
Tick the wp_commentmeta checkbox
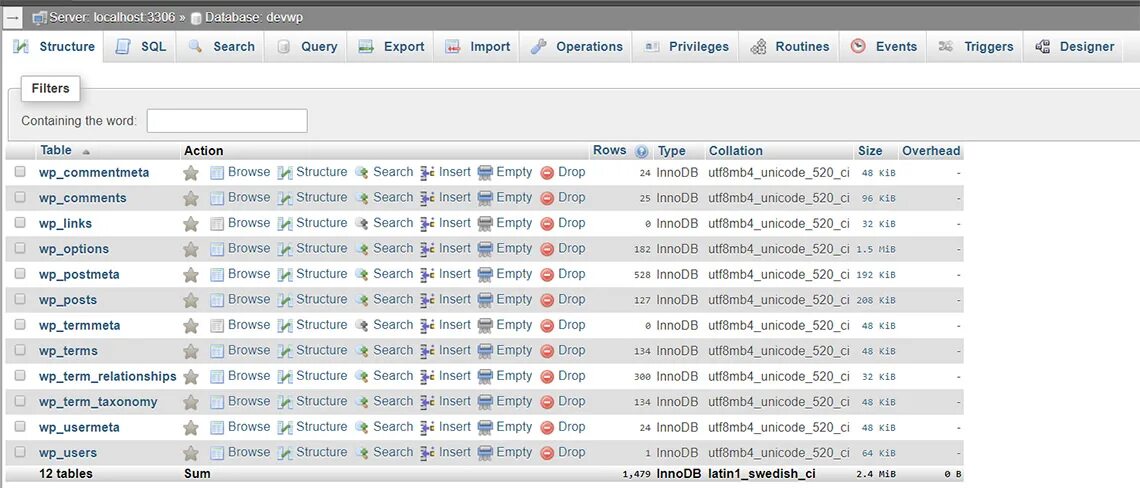coord(20,172)
